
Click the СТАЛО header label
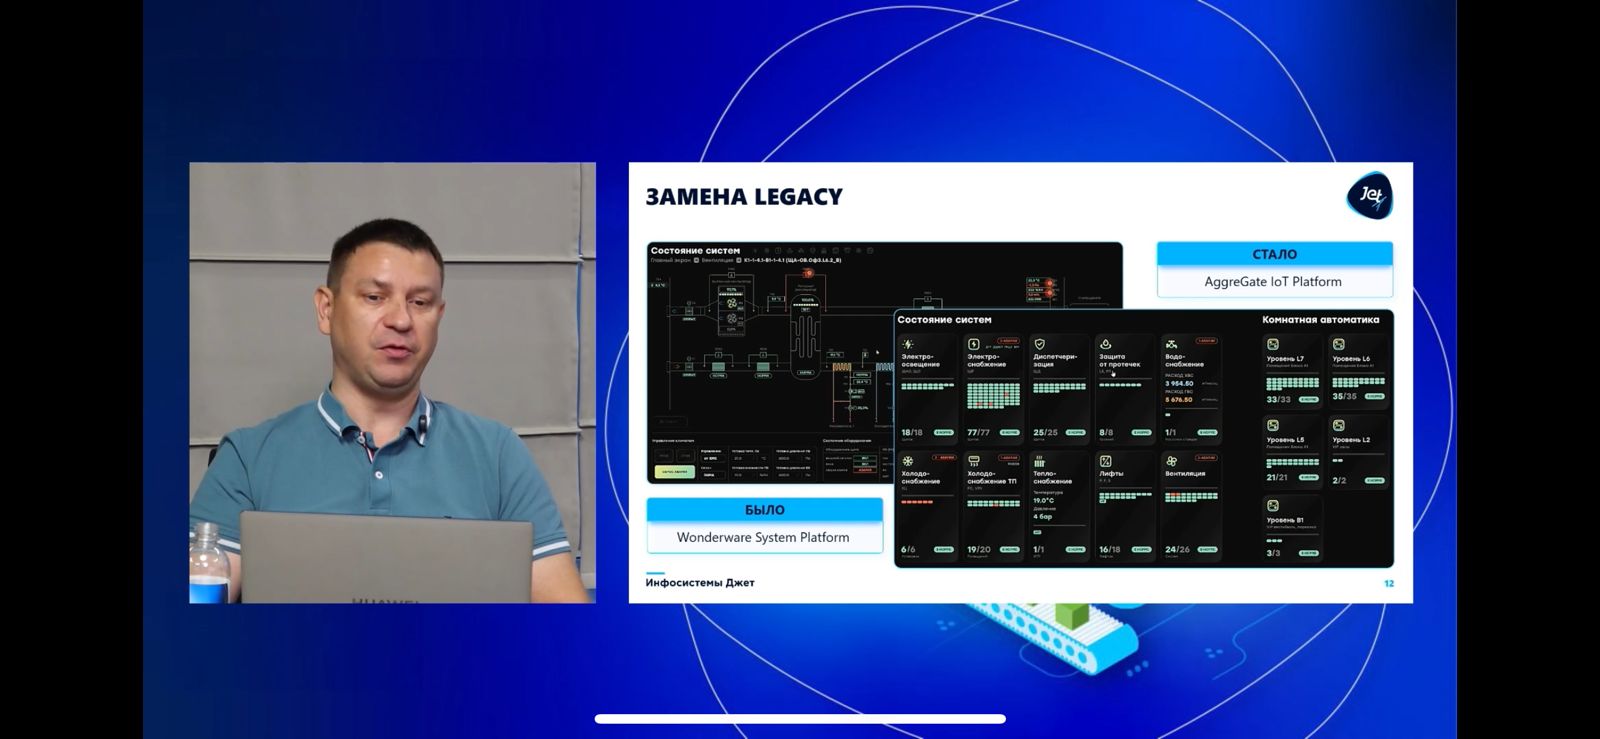pos(1275,254)
